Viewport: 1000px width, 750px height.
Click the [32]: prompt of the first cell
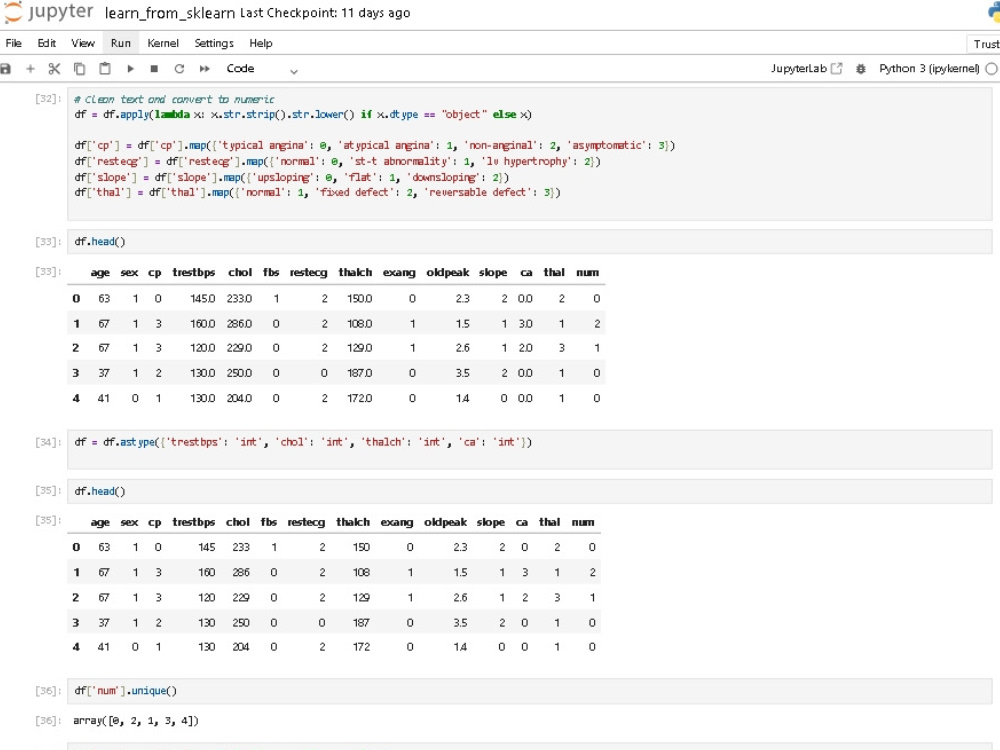48,99
